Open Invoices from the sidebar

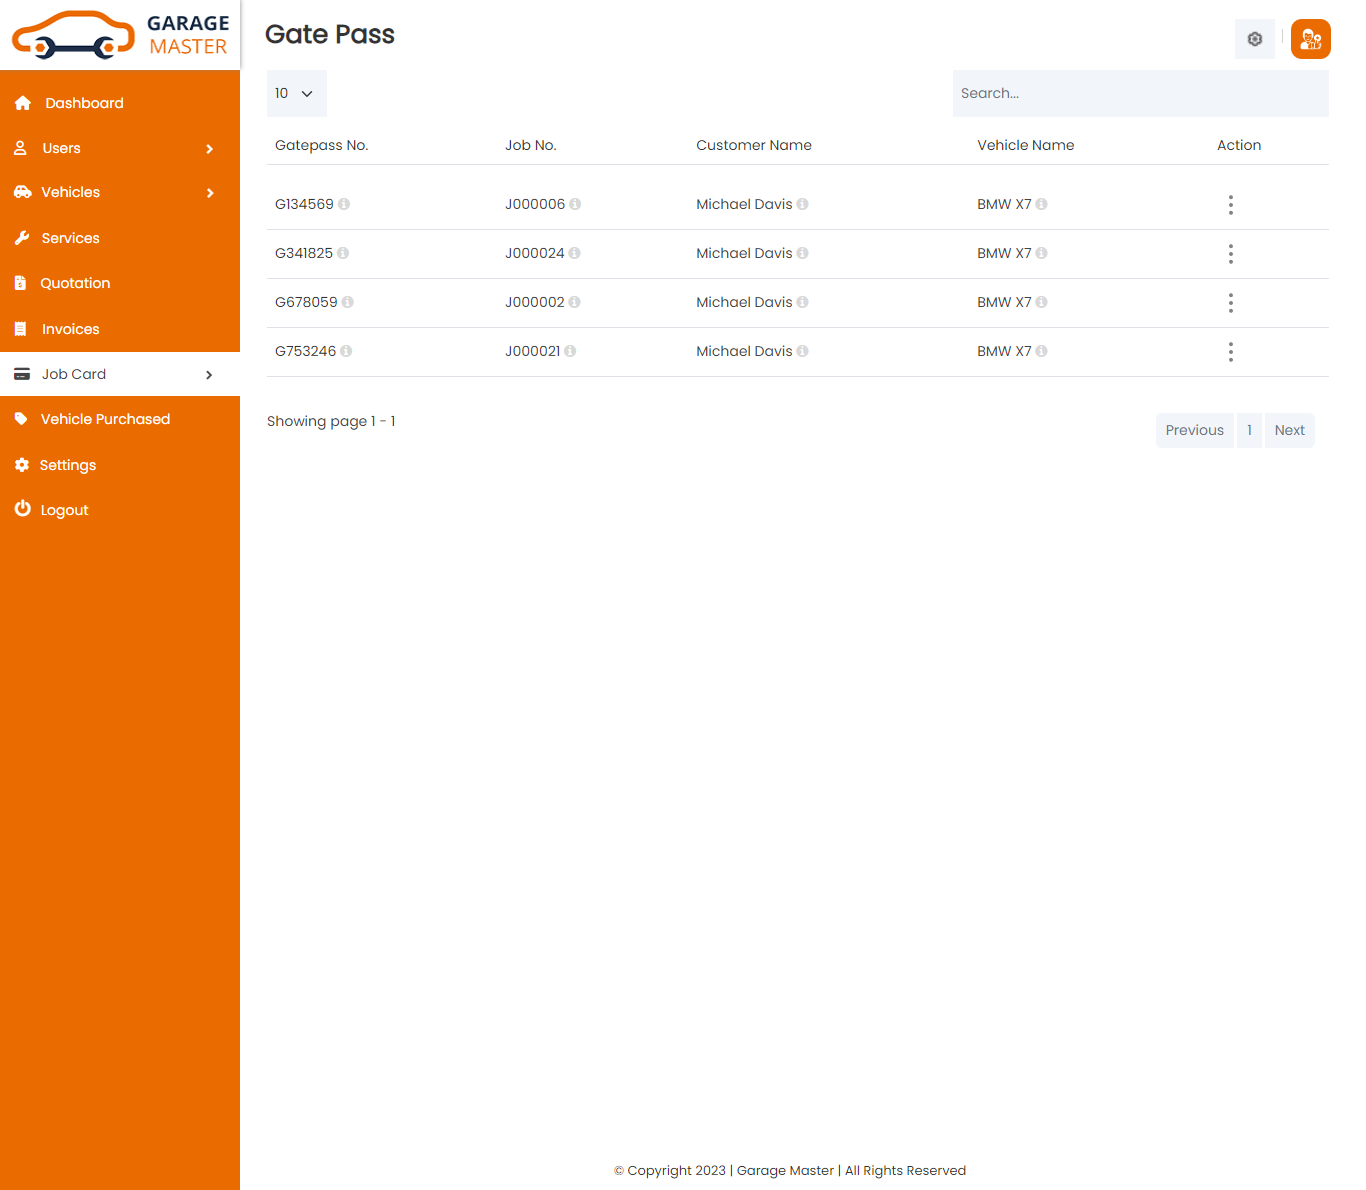(x=70, y=329)
